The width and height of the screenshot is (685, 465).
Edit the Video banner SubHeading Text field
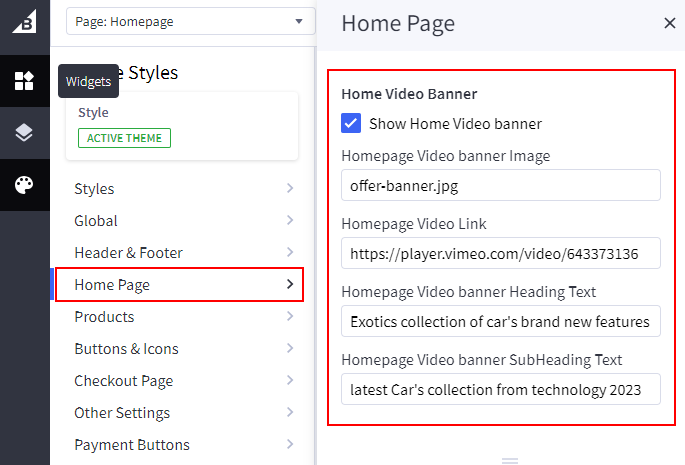(x=501, y=390)
